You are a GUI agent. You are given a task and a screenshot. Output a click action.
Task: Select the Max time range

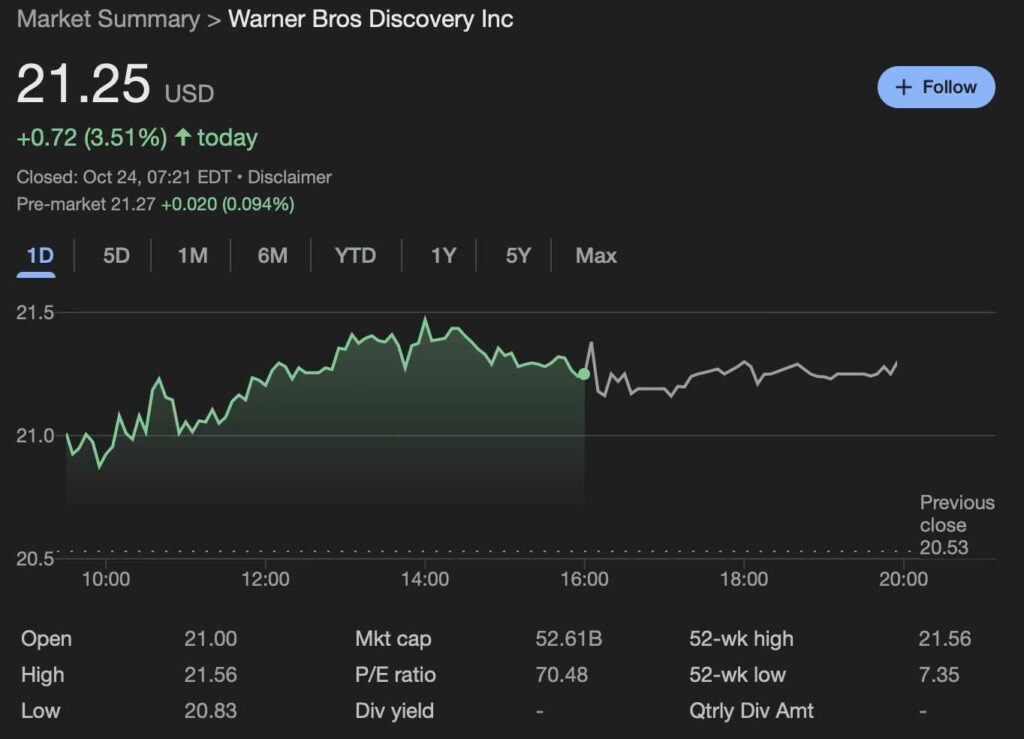tap(595, 256)
